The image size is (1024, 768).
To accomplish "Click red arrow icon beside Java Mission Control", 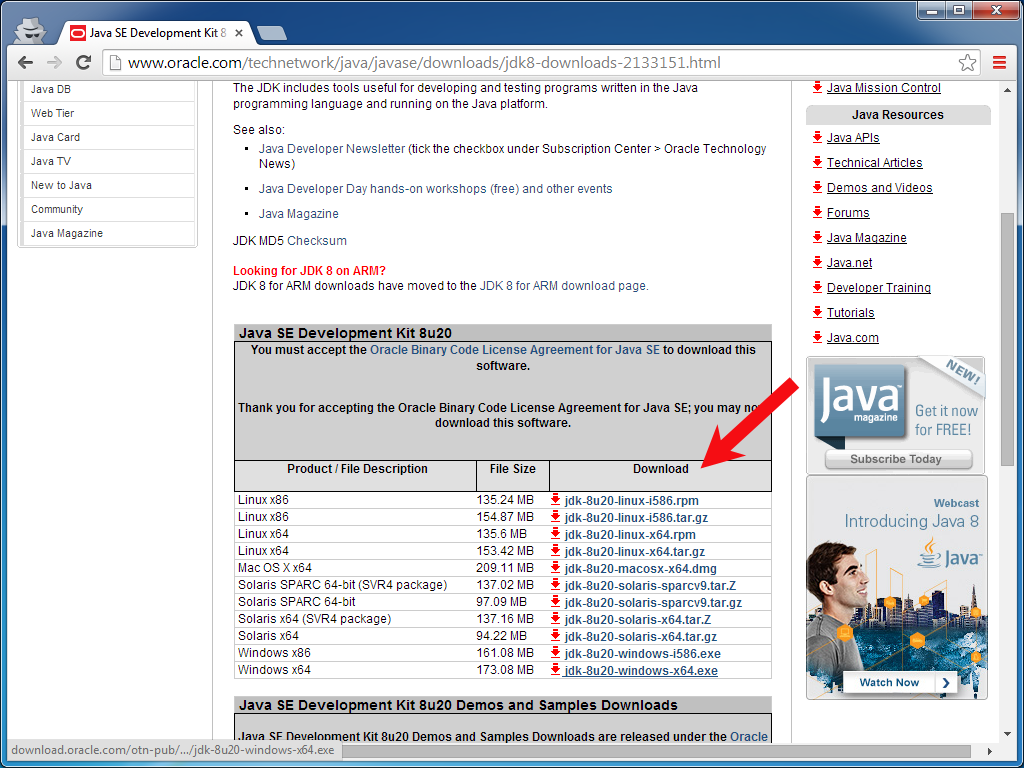I will point(817,87).
